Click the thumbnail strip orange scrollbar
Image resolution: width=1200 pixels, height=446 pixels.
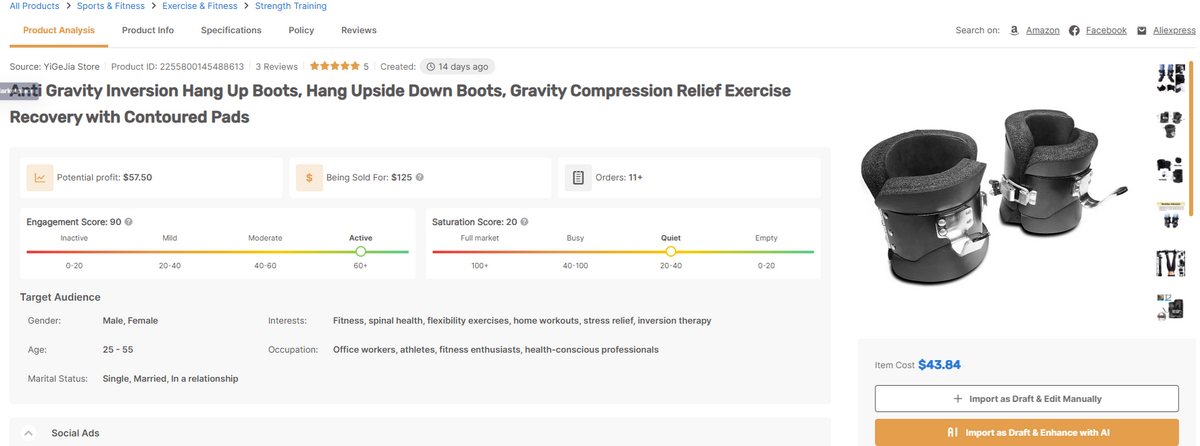[1193, 138]
